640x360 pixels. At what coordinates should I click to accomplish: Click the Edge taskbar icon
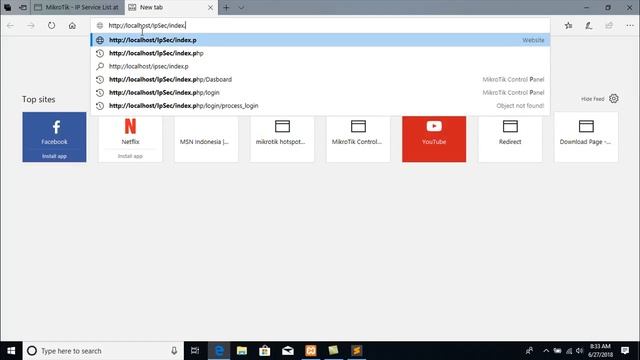219,351
